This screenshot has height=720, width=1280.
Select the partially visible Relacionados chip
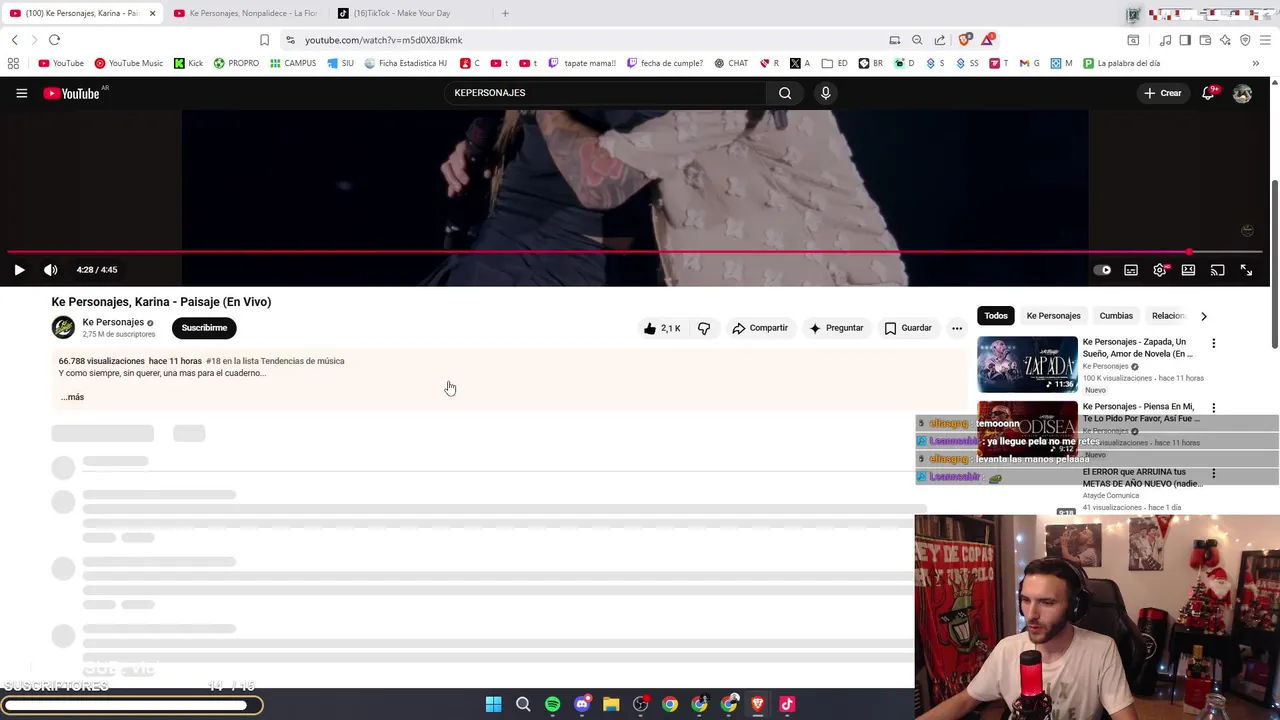[1168, 316]
